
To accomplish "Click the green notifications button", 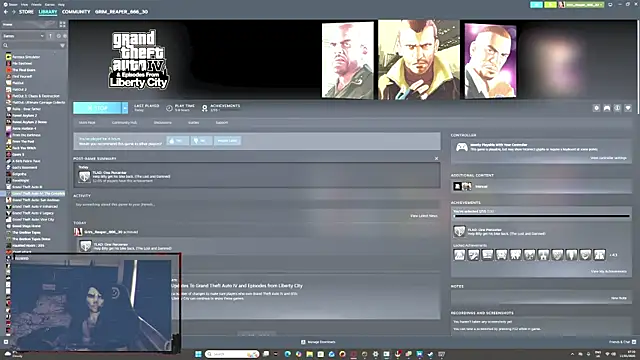I will (x=550, y=5).
